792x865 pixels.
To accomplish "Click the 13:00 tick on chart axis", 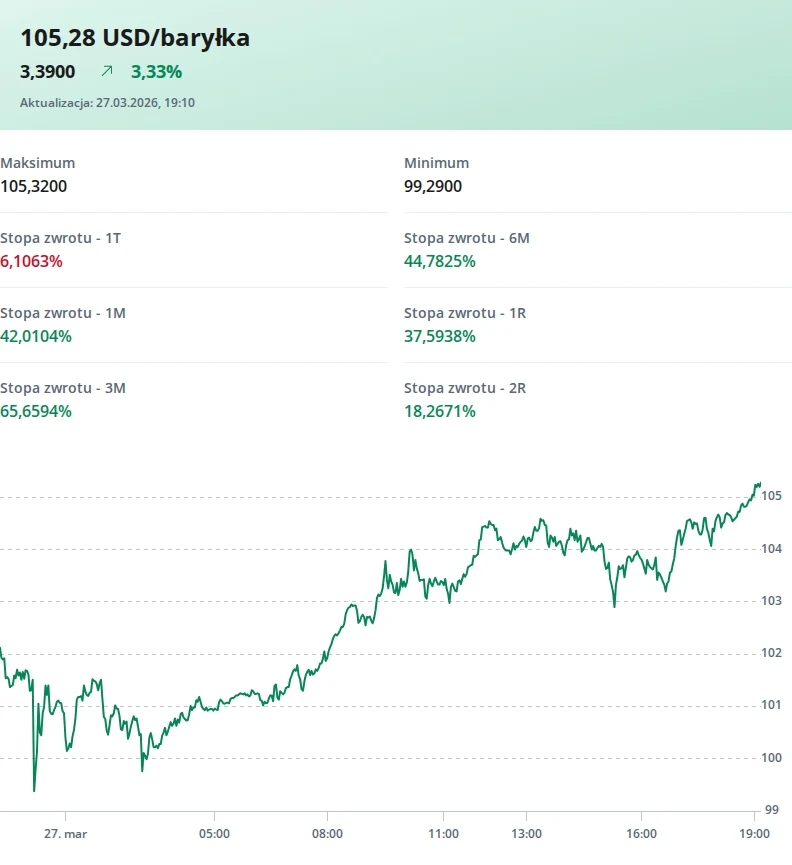I will click(527, 834).
